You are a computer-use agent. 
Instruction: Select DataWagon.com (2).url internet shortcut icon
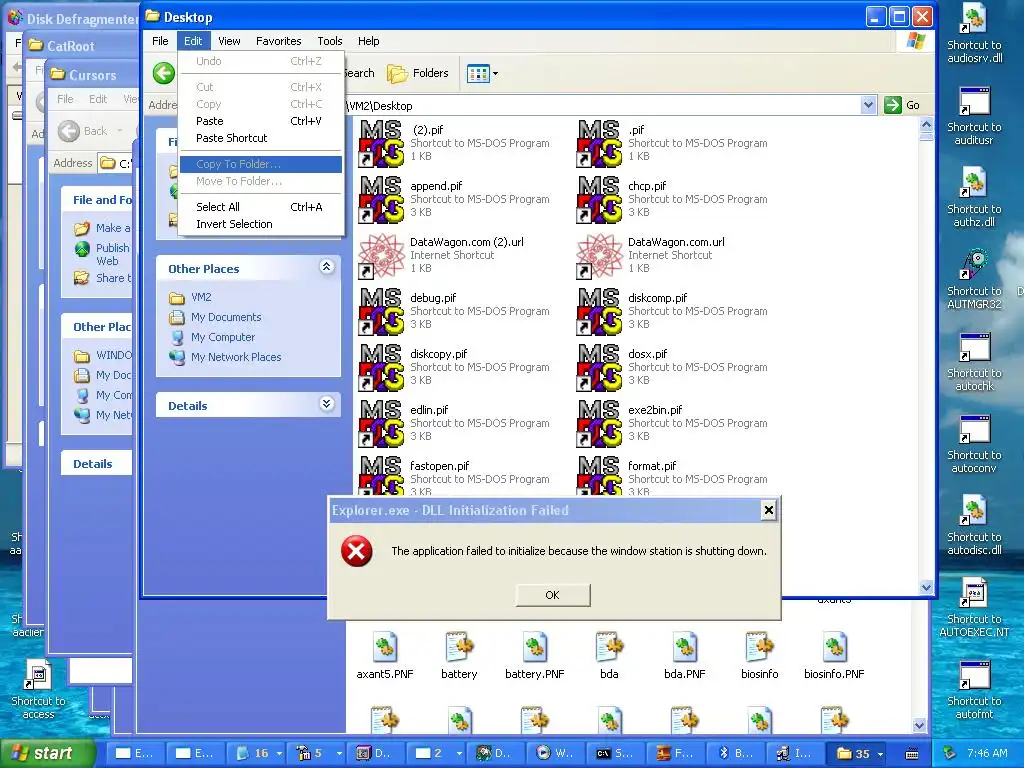[381, 255]
